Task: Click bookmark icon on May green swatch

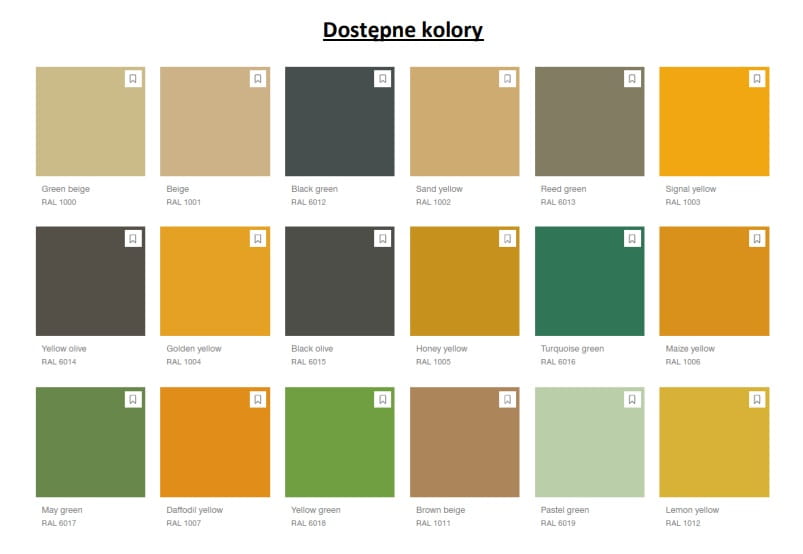Action: pyautogui.click(x=133, y=399)
